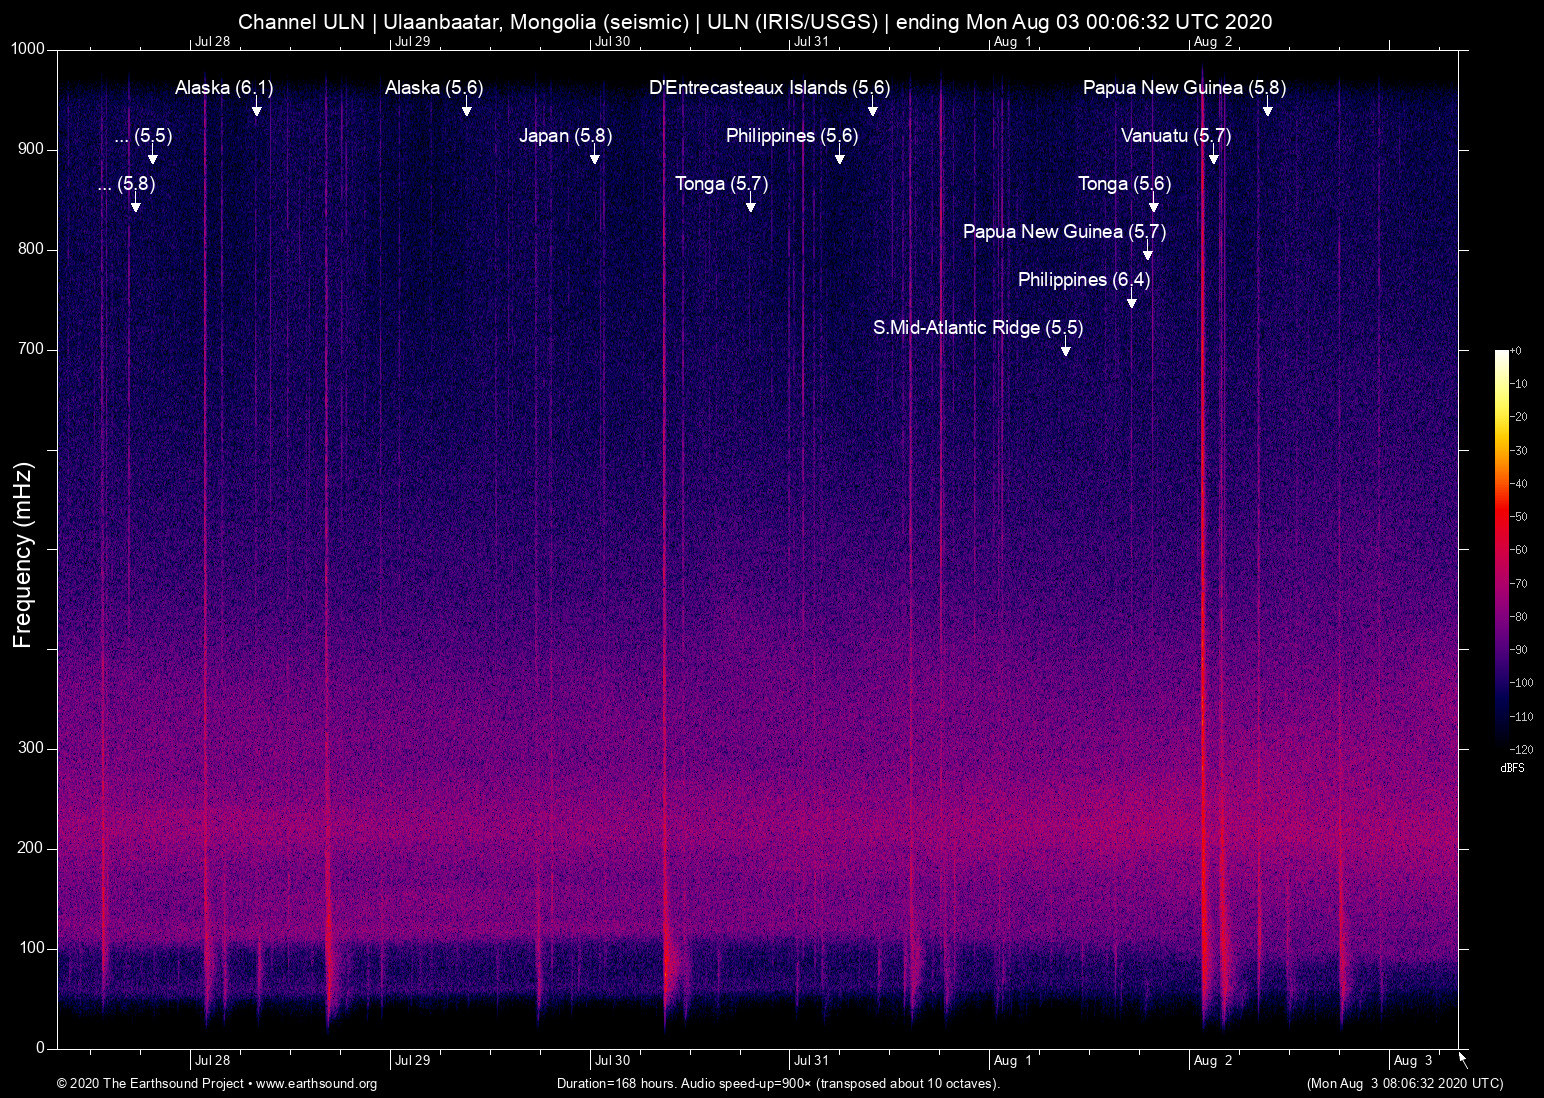Viewport: 1544px width, 1098px height.
Task: Click the arrow marker below "Japan (5.8)"
Action: point(595,155)
